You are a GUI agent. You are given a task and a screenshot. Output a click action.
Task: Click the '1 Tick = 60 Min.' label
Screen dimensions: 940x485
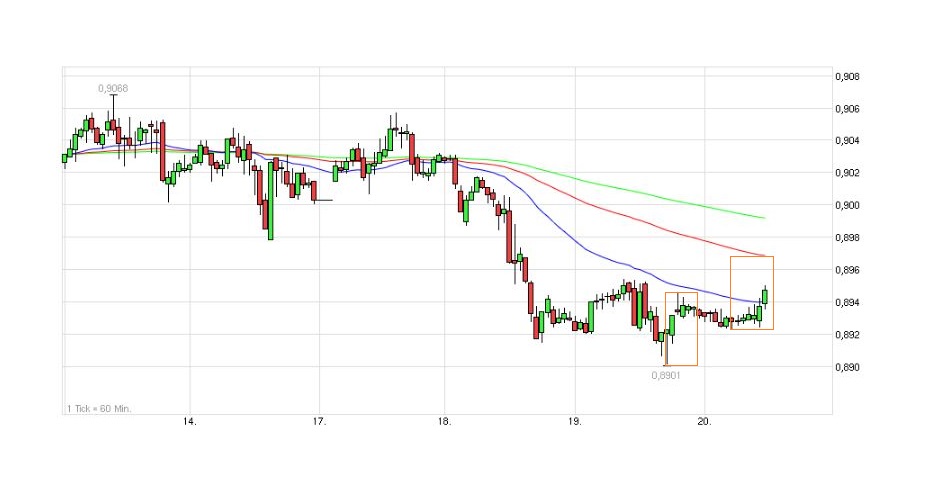pos(99,408)
